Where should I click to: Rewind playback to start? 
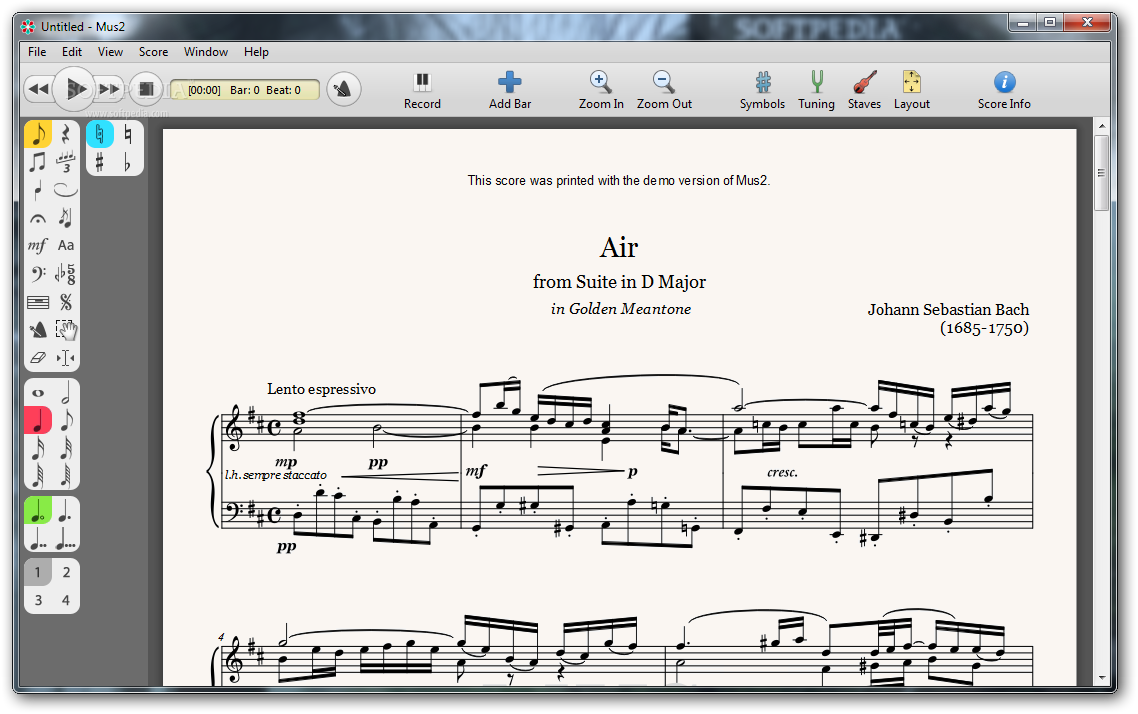tap(39, 89)
